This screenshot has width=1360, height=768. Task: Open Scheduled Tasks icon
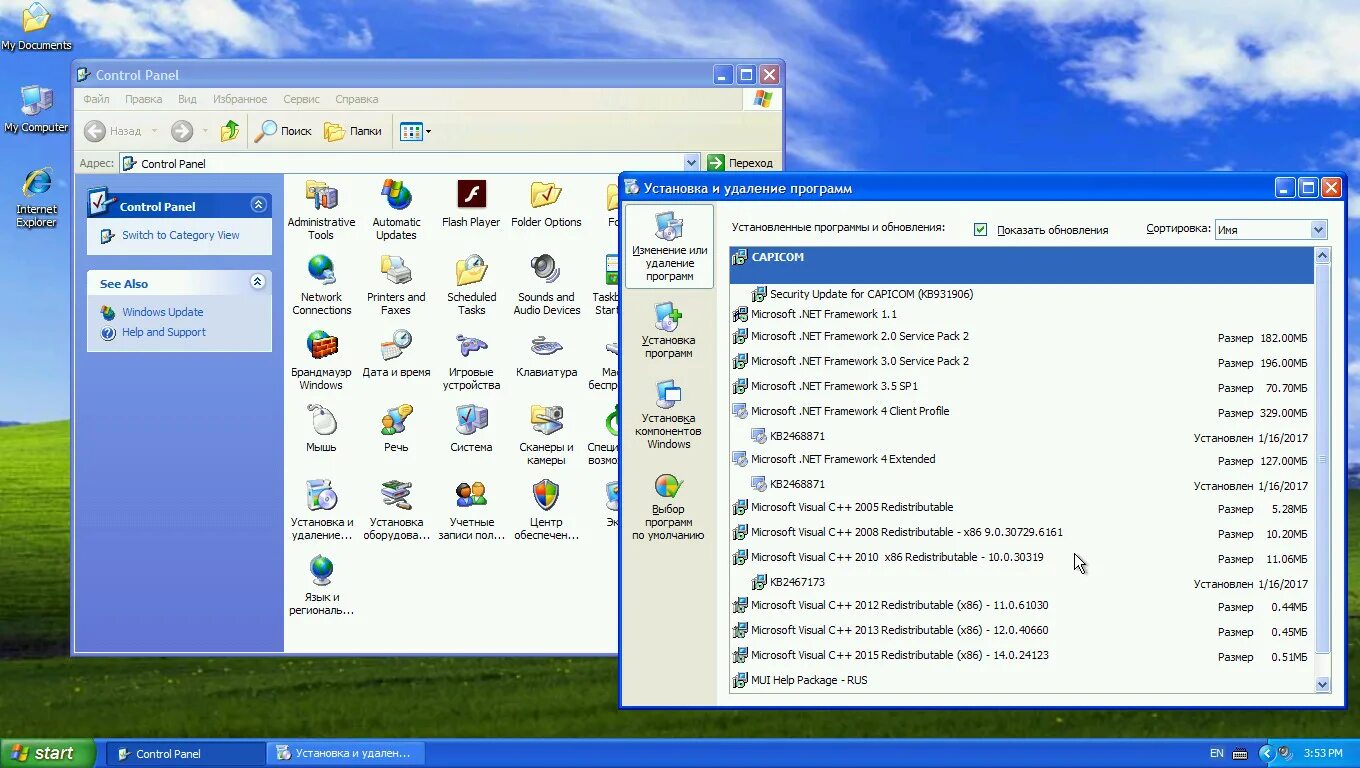(471, 285)
